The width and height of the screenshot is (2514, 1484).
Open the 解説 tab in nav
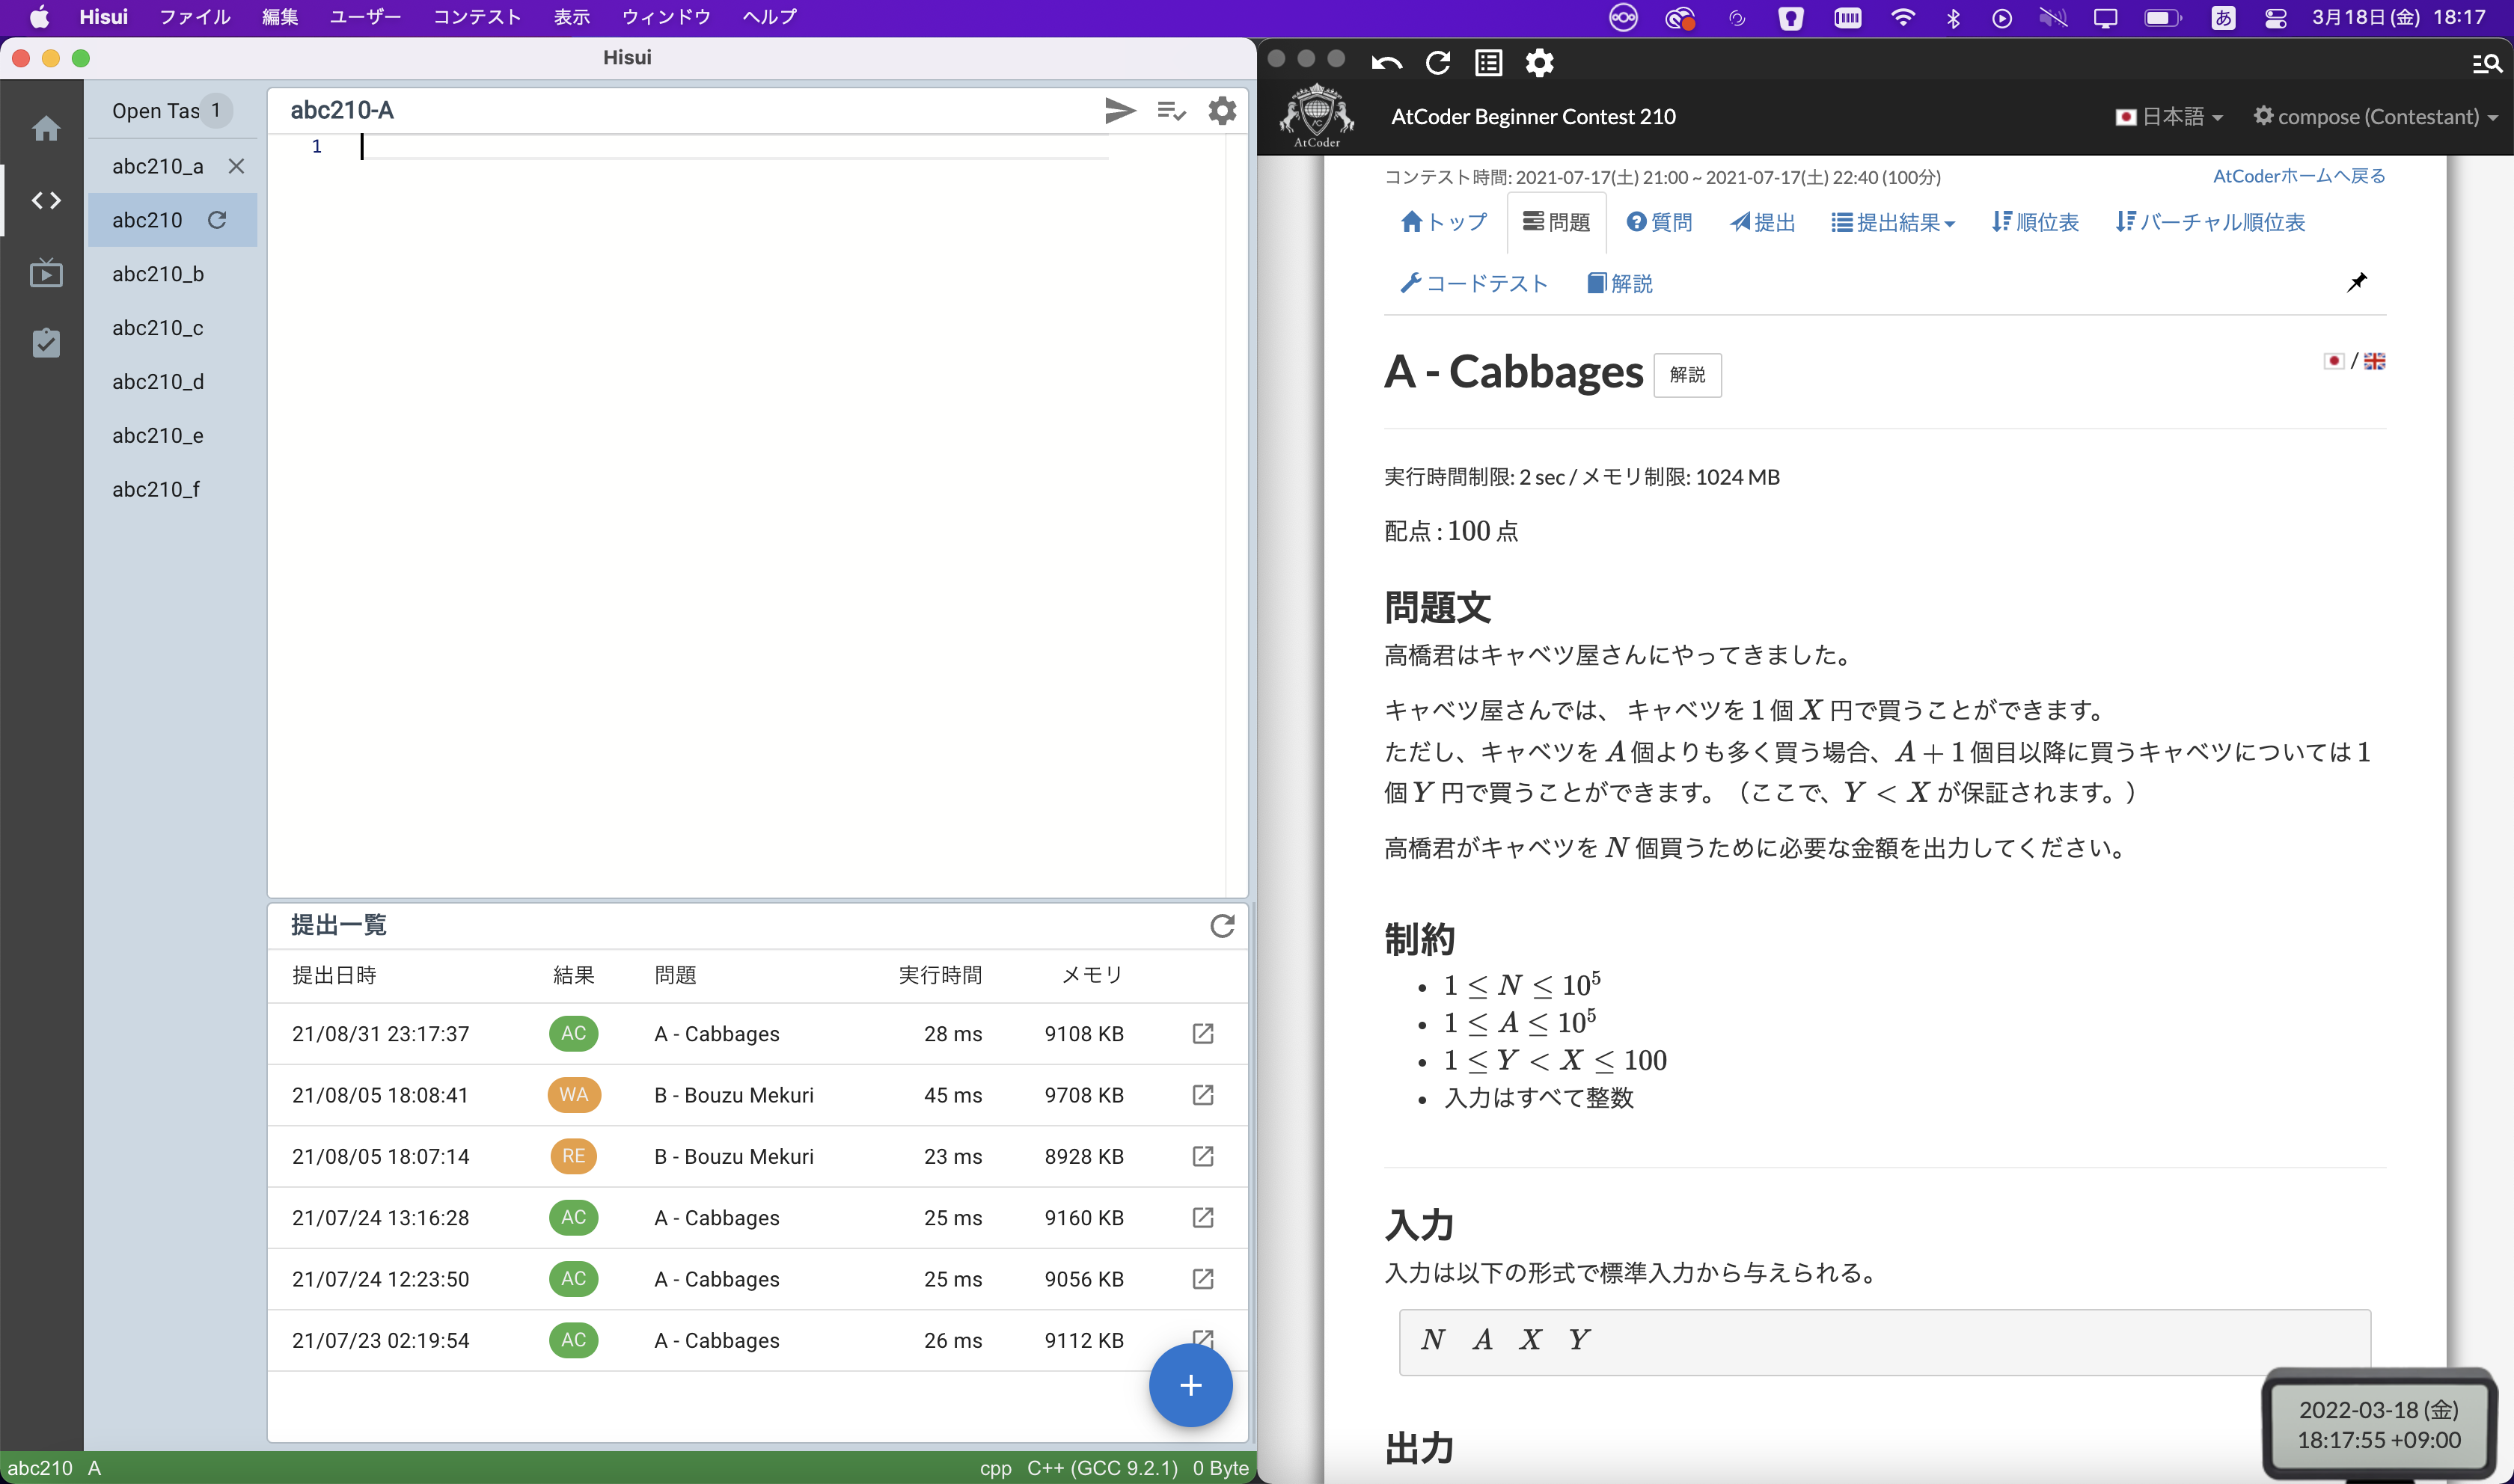point(1620,284)
